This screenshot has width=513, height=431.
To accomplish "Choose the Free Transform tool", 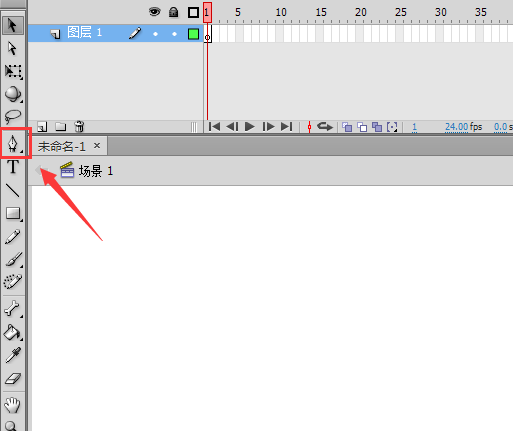I will pos(13,71).
